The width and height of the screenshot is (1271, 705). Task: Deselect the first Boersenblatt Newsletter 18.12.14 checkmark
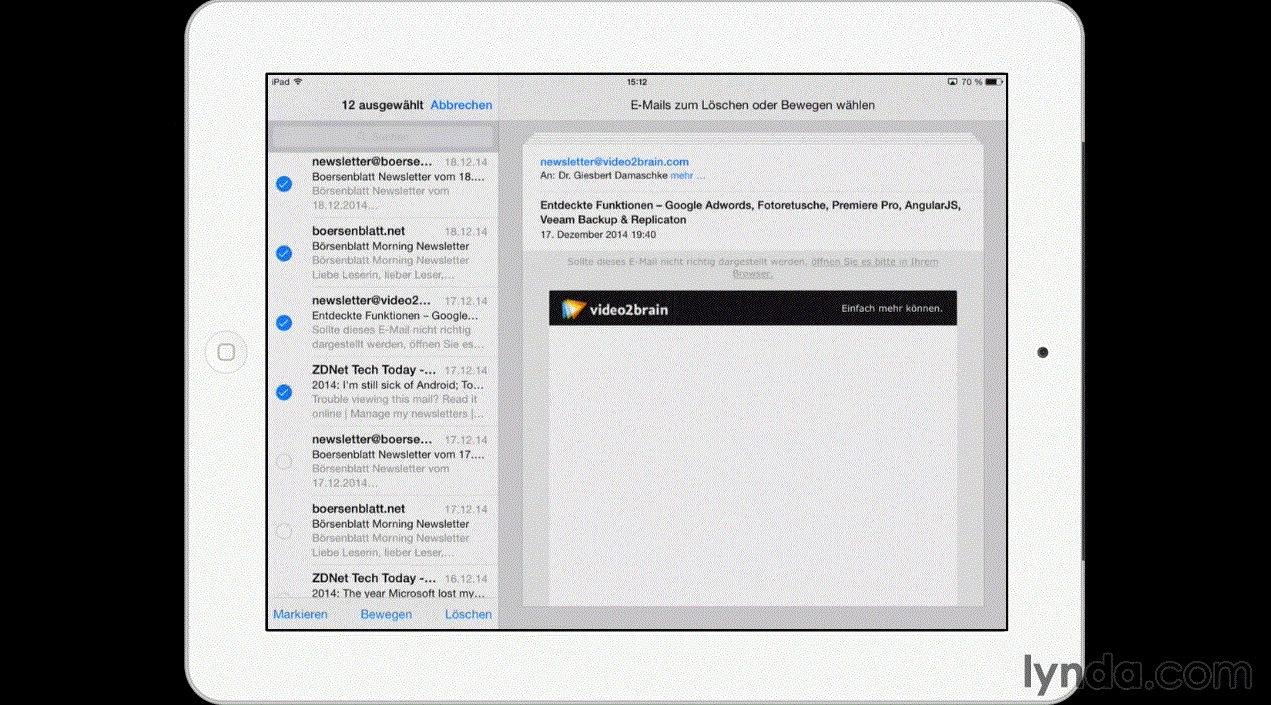click(283, 183)
